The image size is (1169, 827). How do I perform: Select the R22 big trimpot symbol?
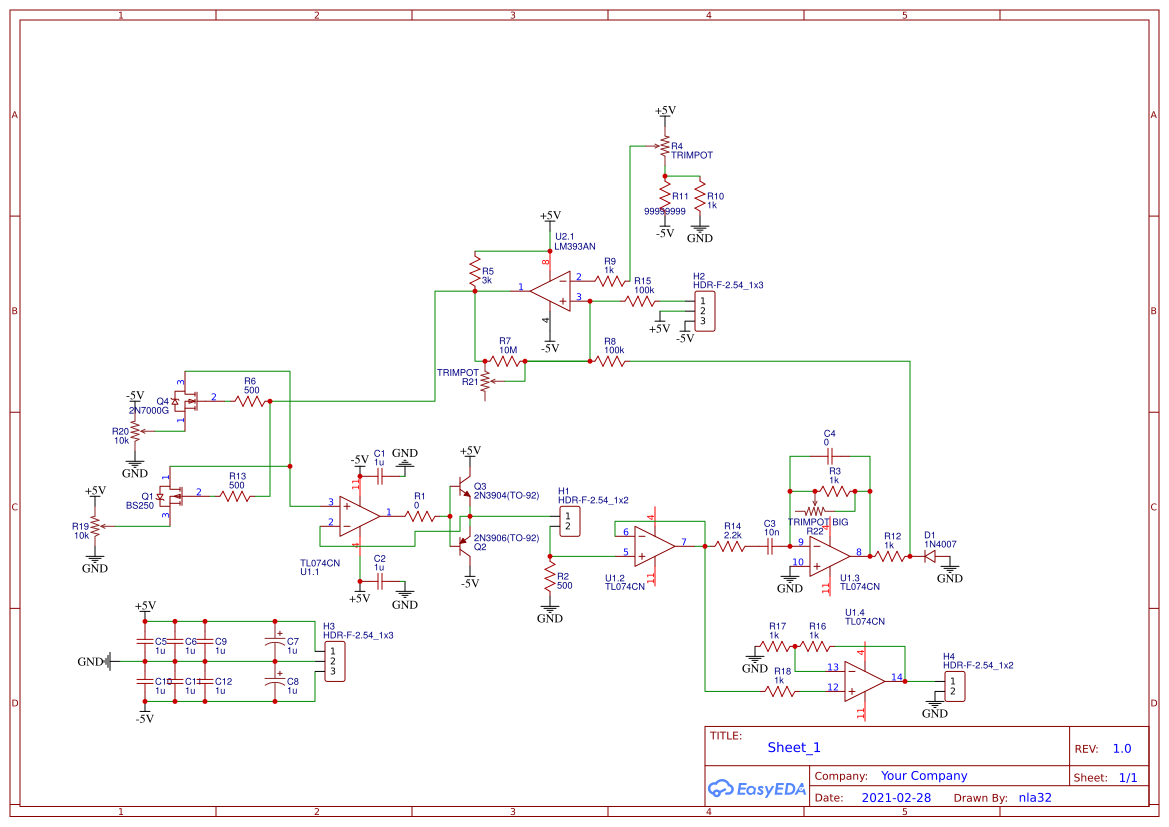[817, 510]
